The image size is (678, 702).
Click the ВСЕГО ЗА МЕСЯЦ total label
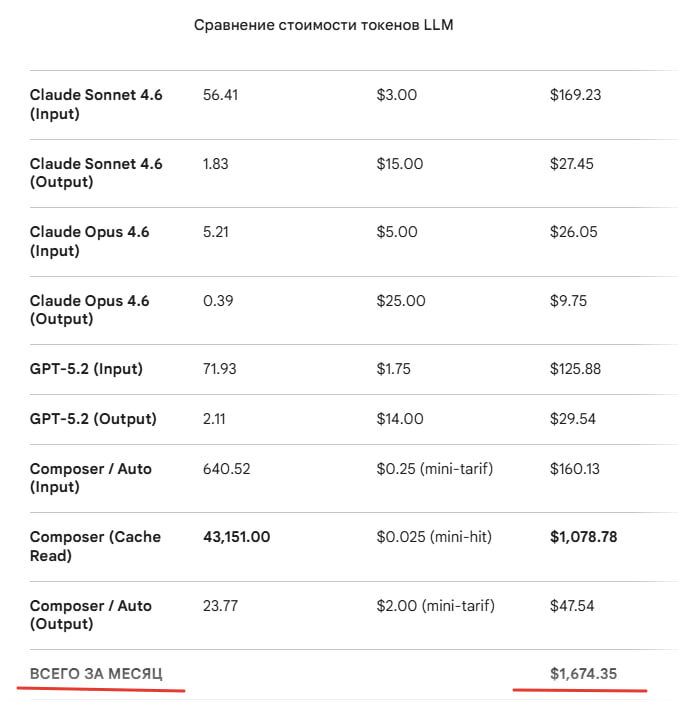point(96,674)
